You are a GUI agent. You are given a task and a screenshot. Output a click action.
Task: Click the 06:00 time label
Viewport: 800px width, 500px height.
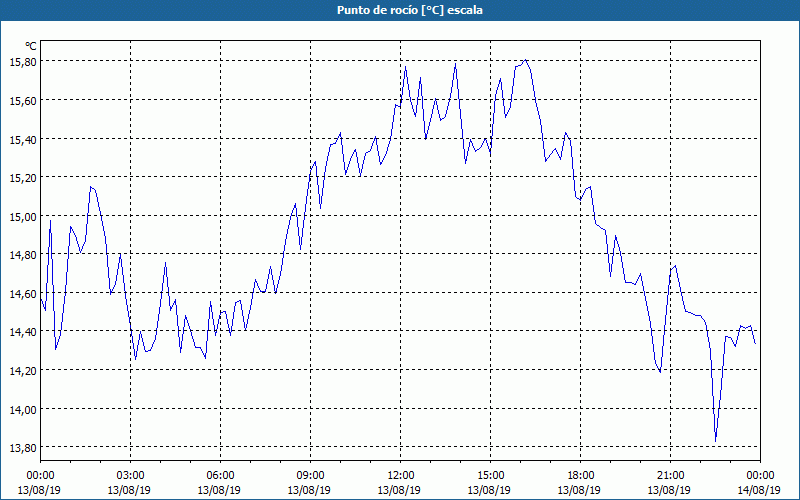tap(220, 476)
